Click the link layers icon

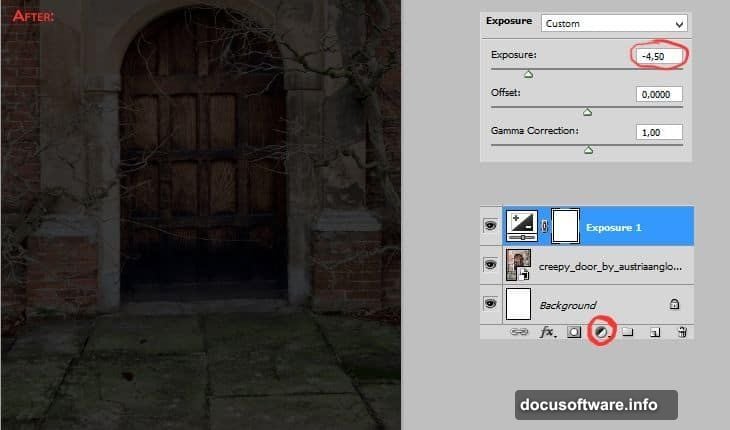tap(519, 332)
